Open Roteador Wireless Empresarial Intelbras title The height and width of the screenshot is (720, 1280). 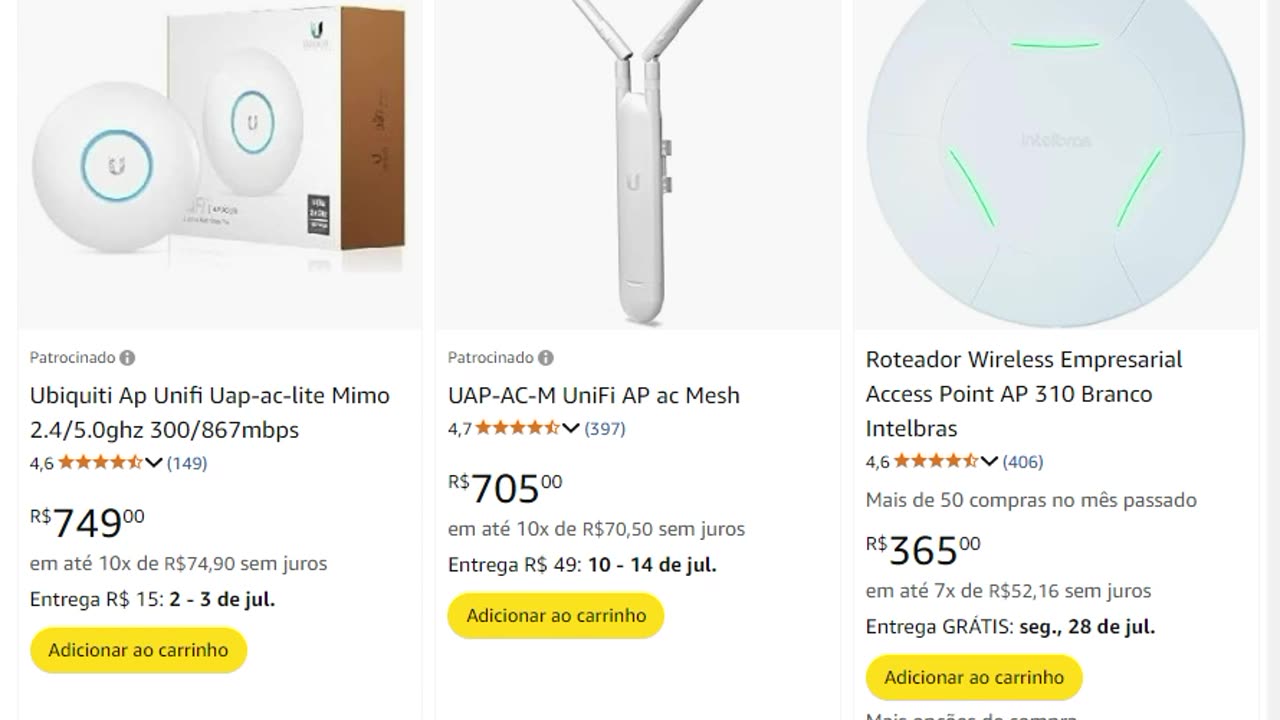[x=1023, y=393]
